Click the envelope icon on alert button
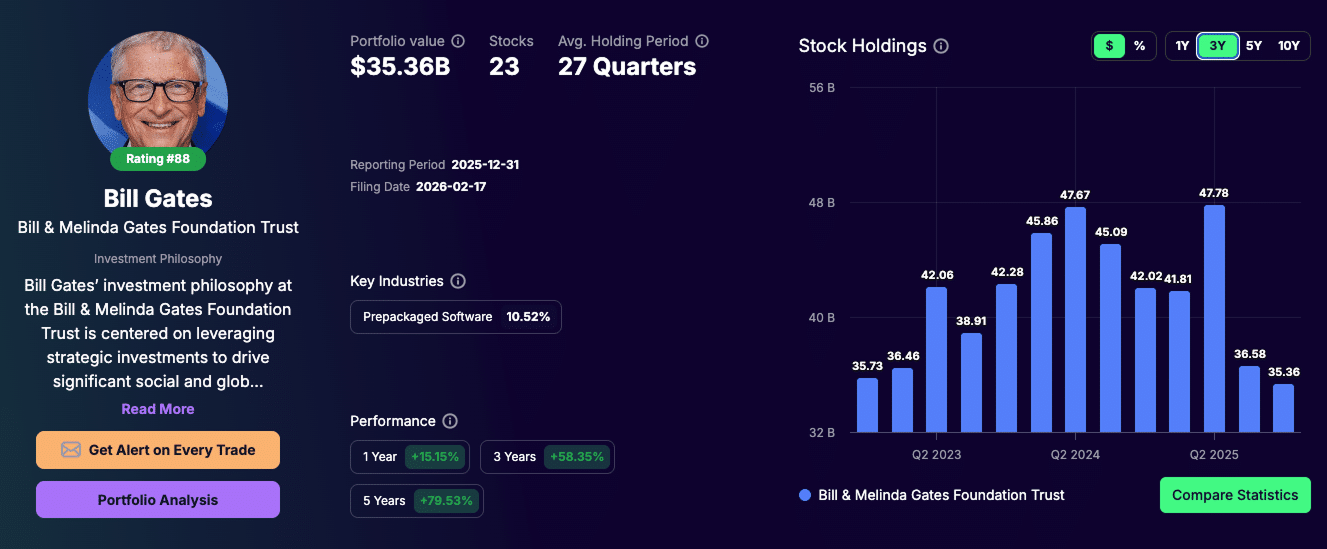The image size is (1327, 549). point(71,450)
